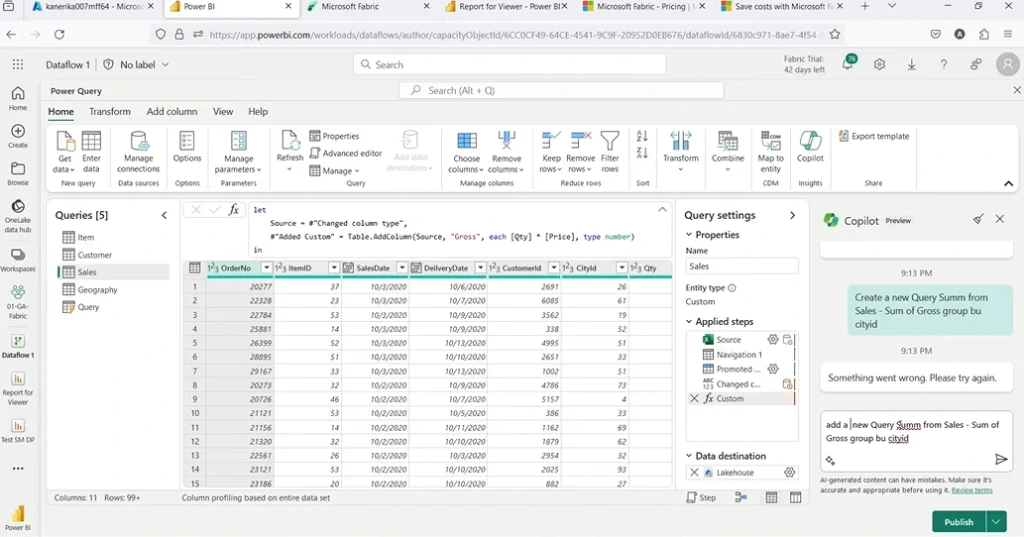Clear the Copilot chat with broom icon
This screenshot has height=537, width=1024.
click(978, 220)
